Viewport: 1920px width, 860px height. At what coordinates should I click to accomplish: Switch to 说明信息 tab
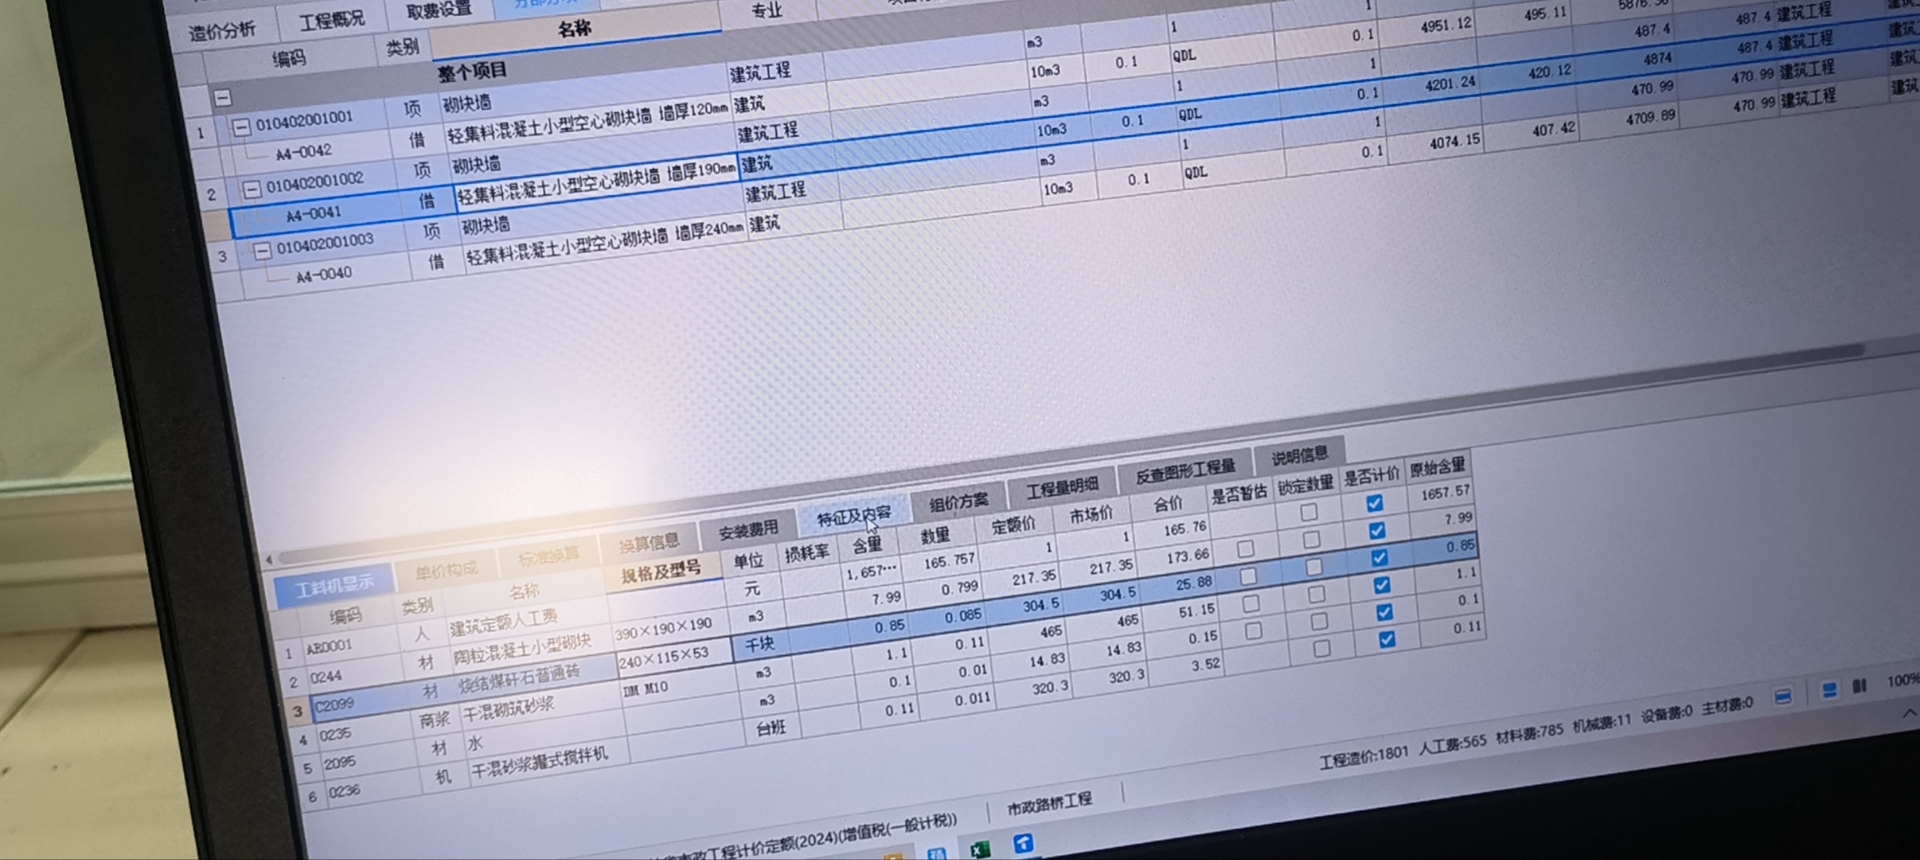tap(1299, 456)
